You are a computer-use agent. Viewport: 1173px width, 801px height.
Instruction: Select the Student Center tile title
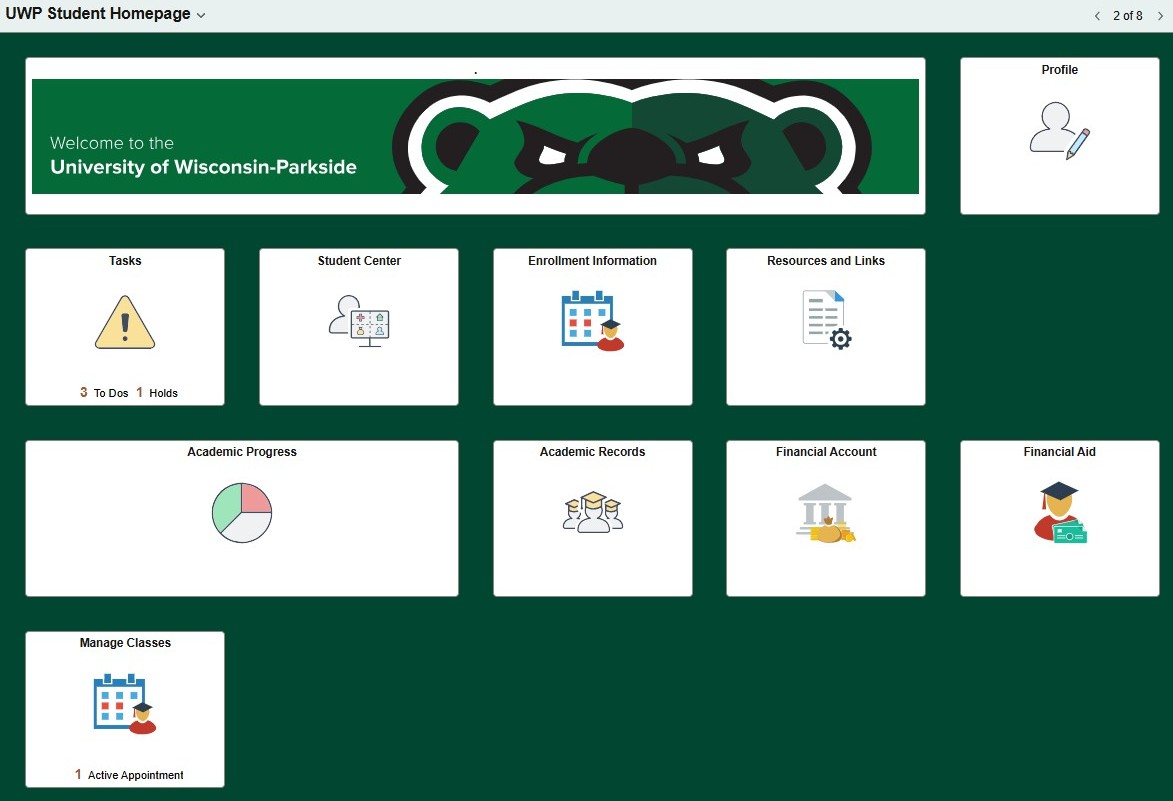point(359,260)
